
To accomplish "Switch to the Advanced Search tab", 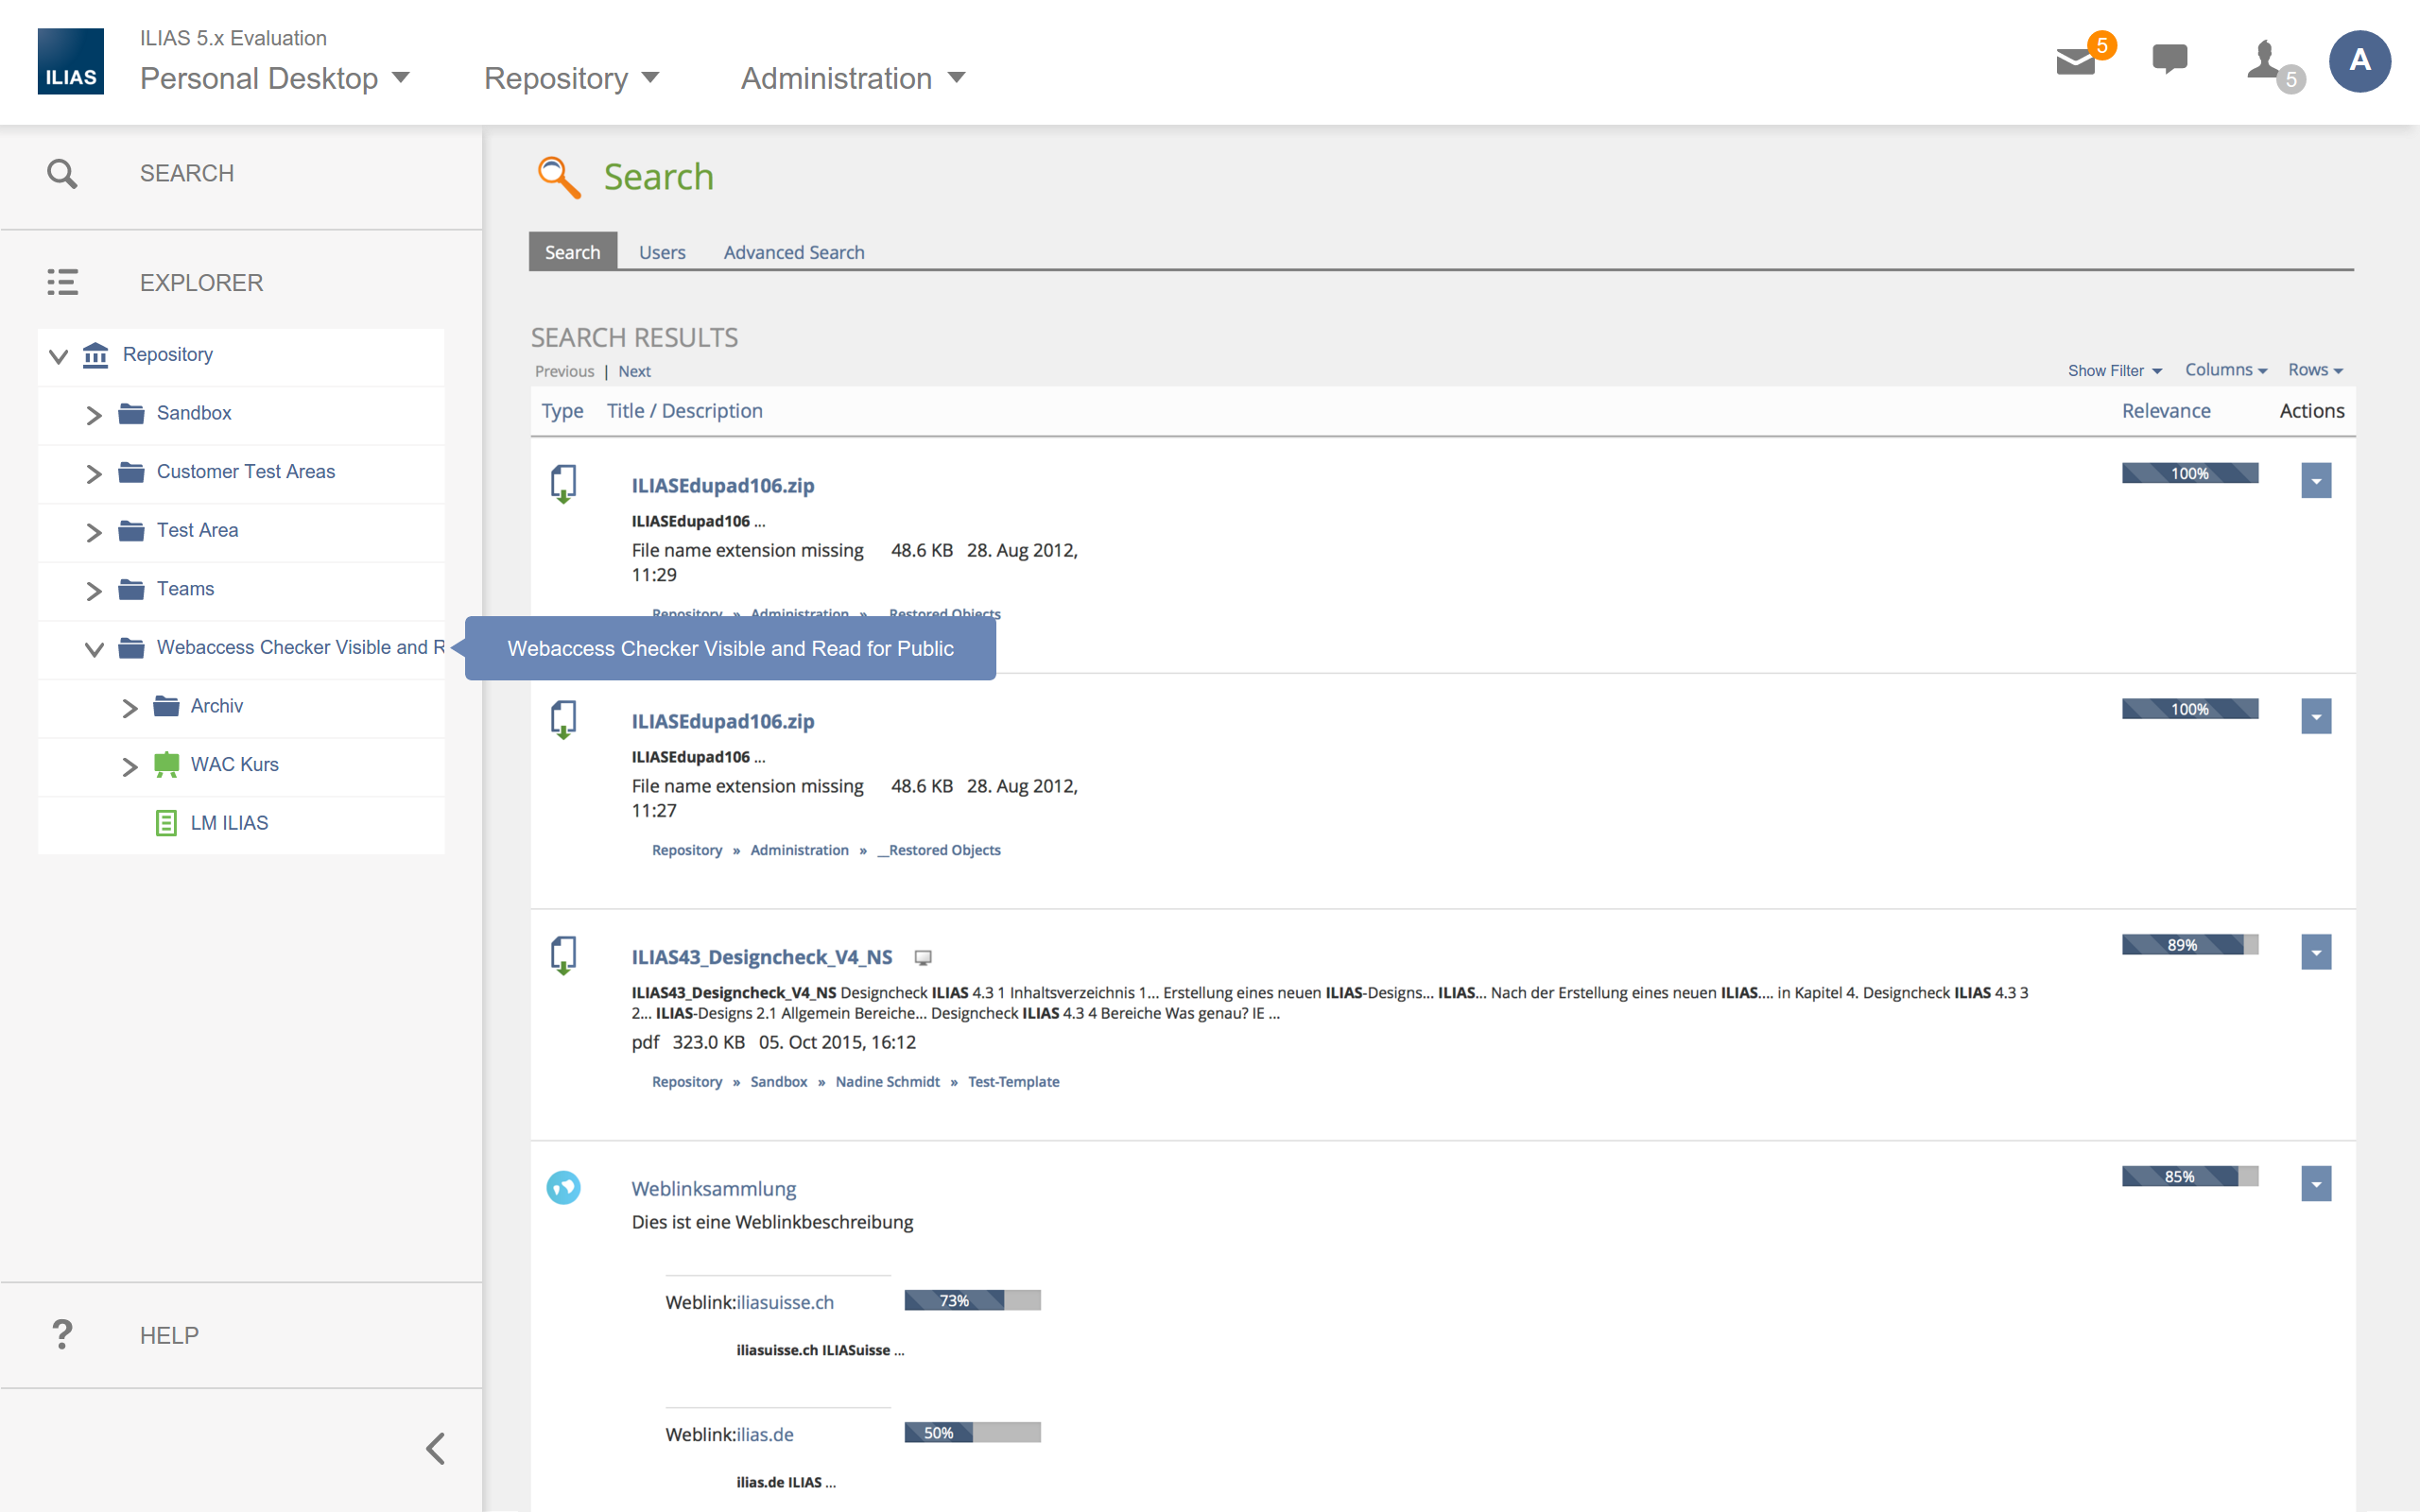I will coord(793,252).
